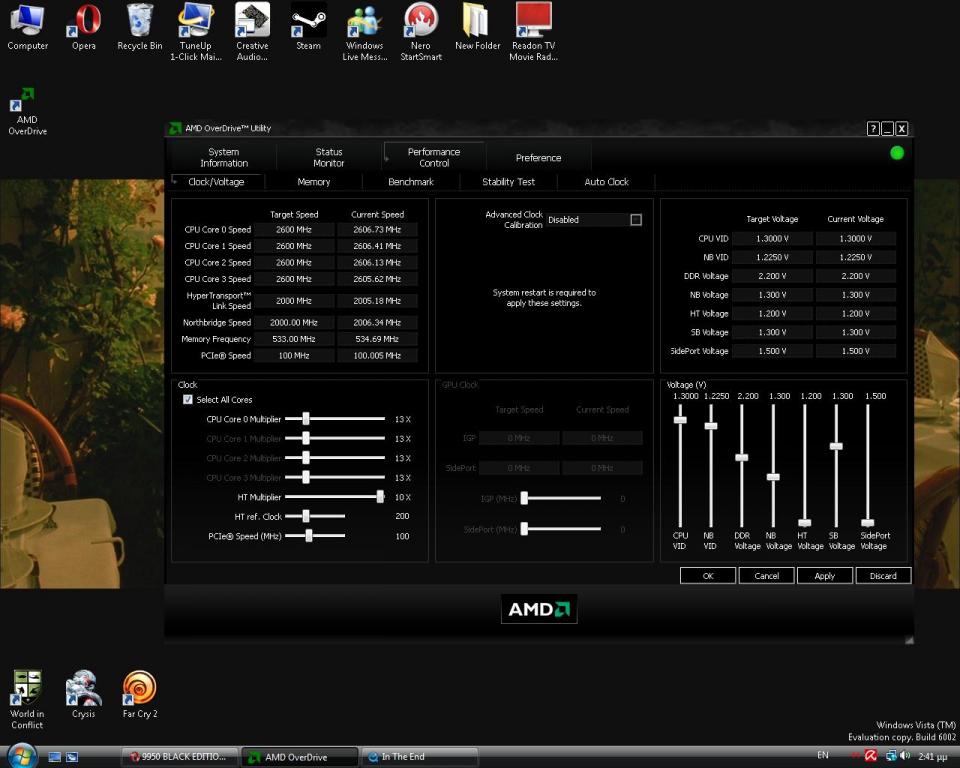This screenshot has width=960, height=768.
Task: Click the AMD logo at window bottom
Action: [539, 609]
